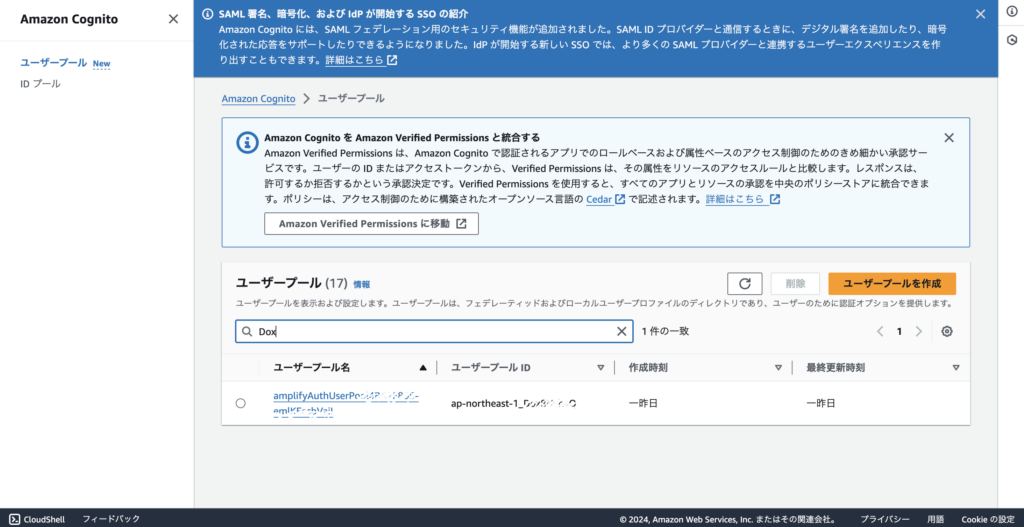Dismiss the Verified Permissions info box
1024x527 pixels.
coord(949,138)
